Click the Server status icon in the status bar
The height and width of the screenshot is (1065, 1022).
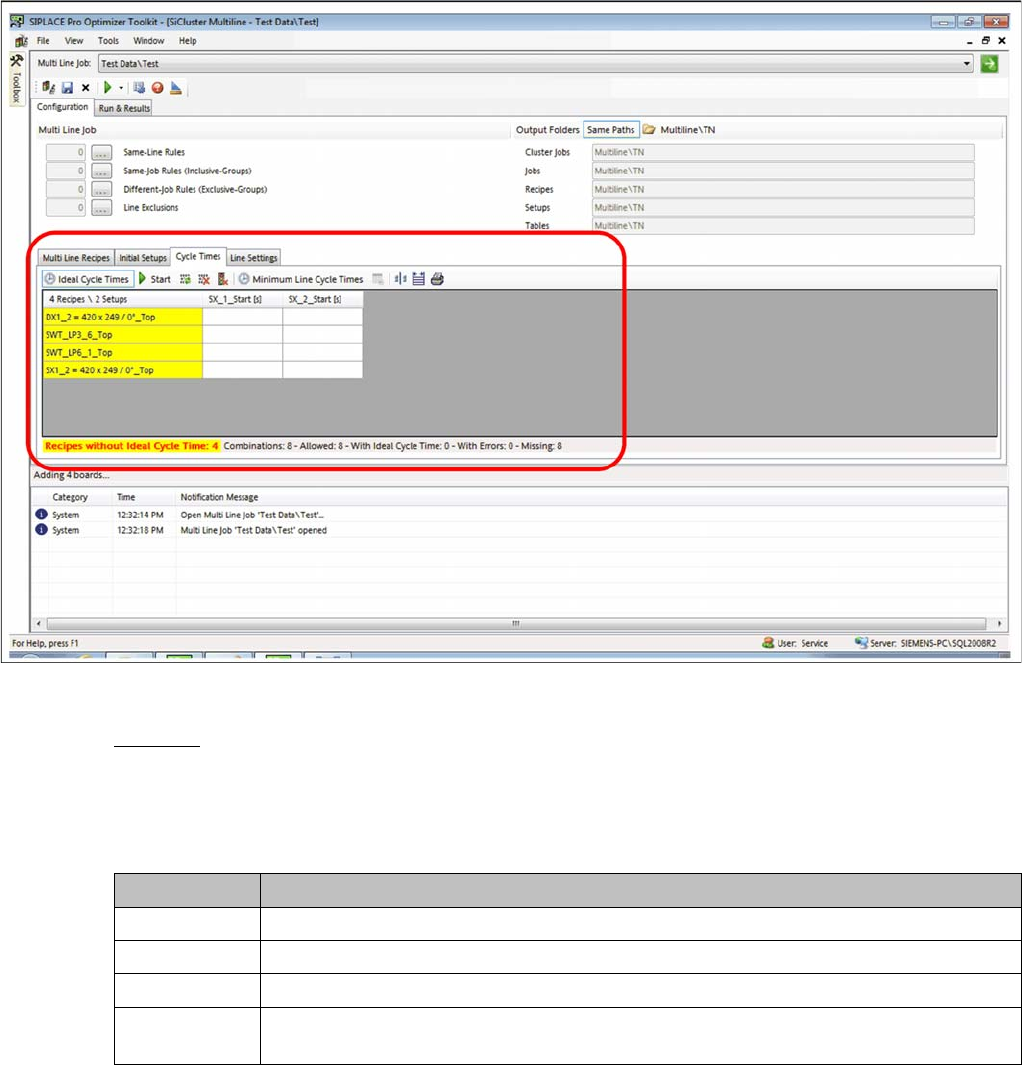point(861,643)
